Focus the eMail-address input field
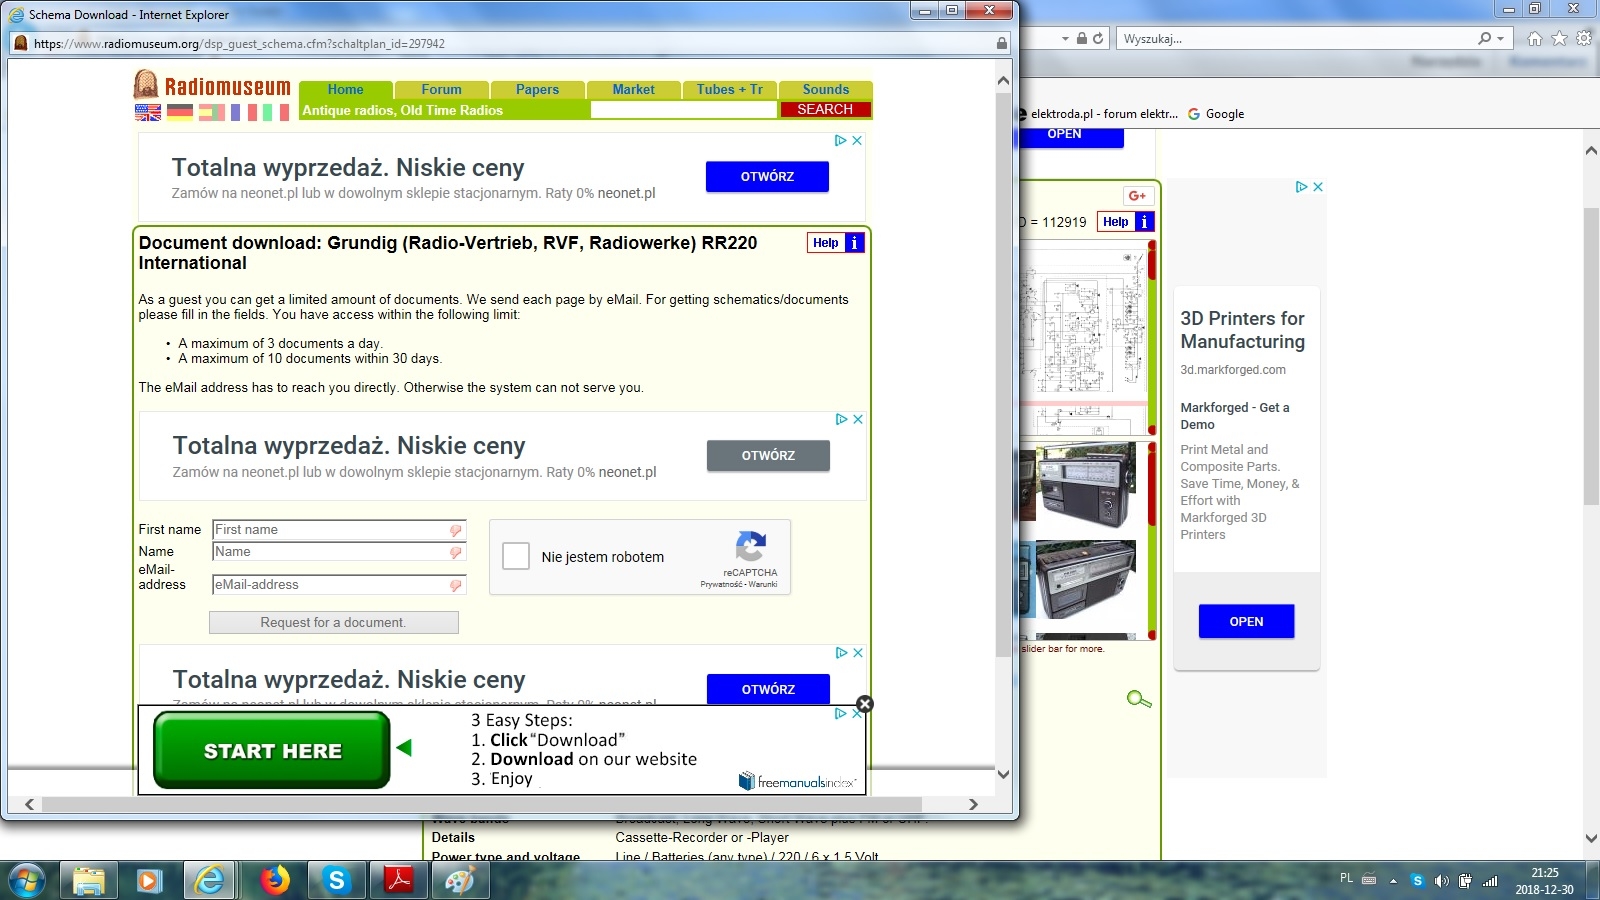This screenshot has height=900, width=1600. point(339,585)
